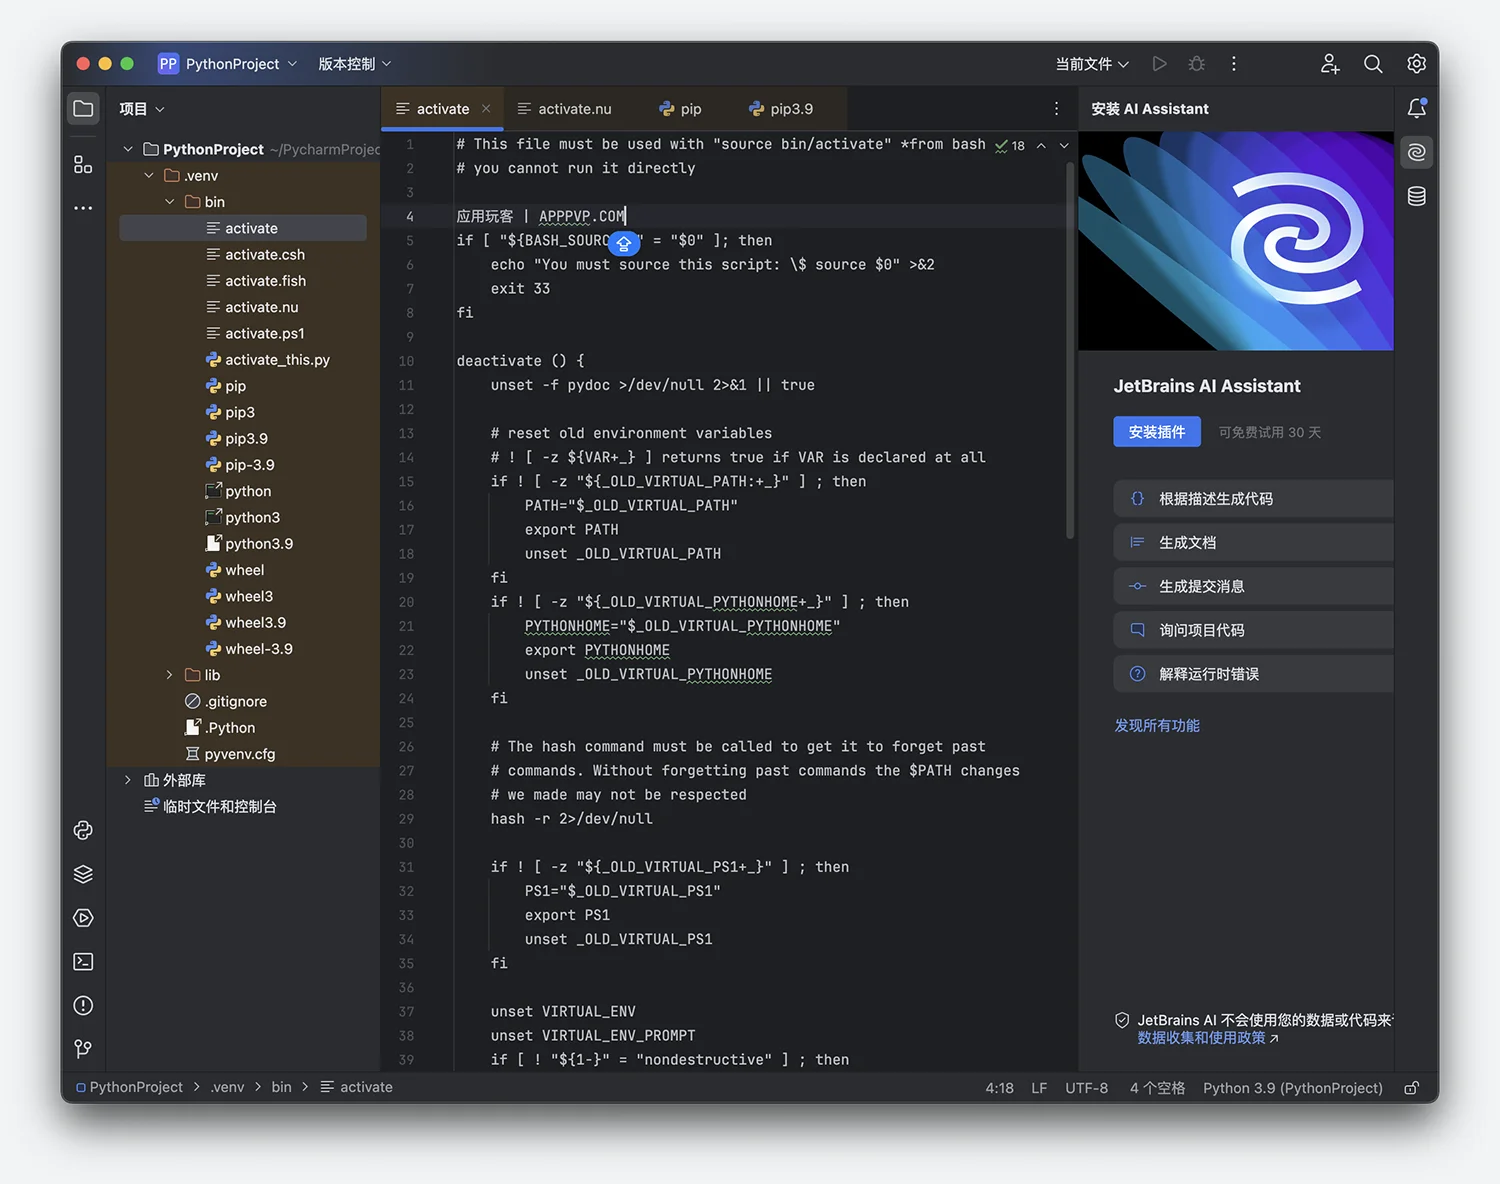This screenshot has height=1184, width=1500.
Task: Open editor tabs options menu
Action: point(1056,108)
